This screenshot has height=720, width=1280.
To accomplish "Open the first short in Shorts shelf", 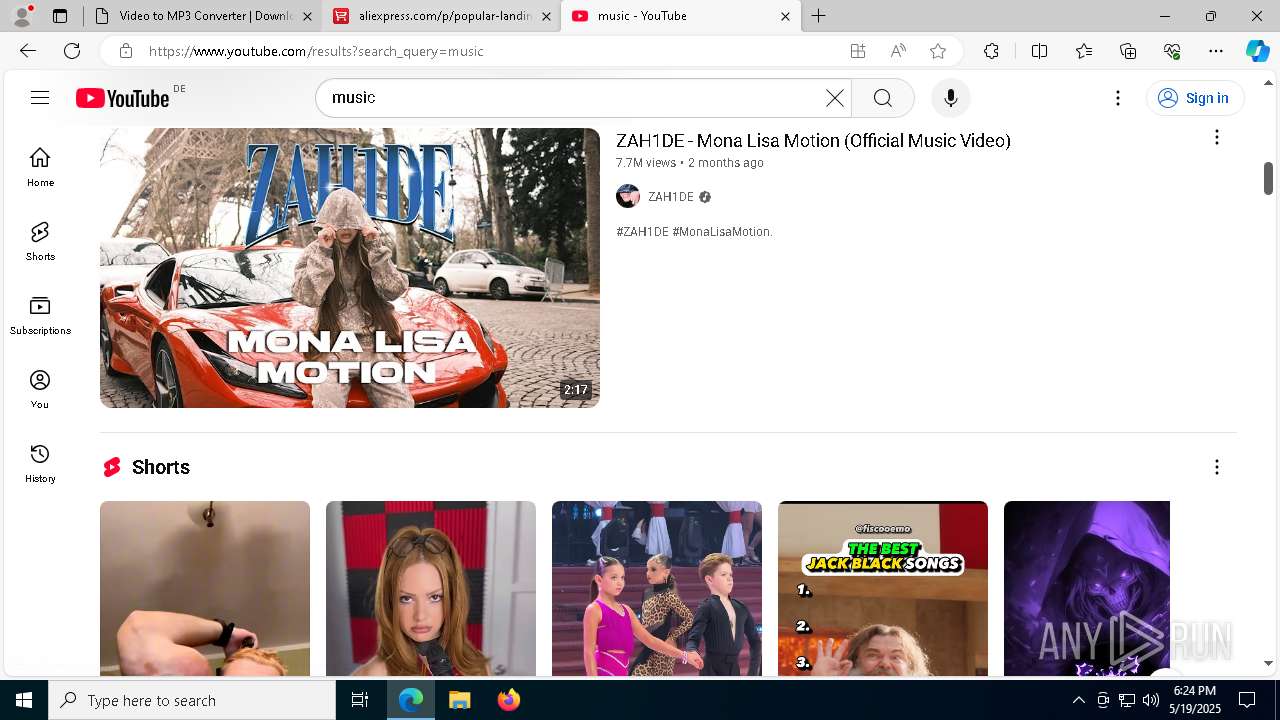I will tap(205, 588).
